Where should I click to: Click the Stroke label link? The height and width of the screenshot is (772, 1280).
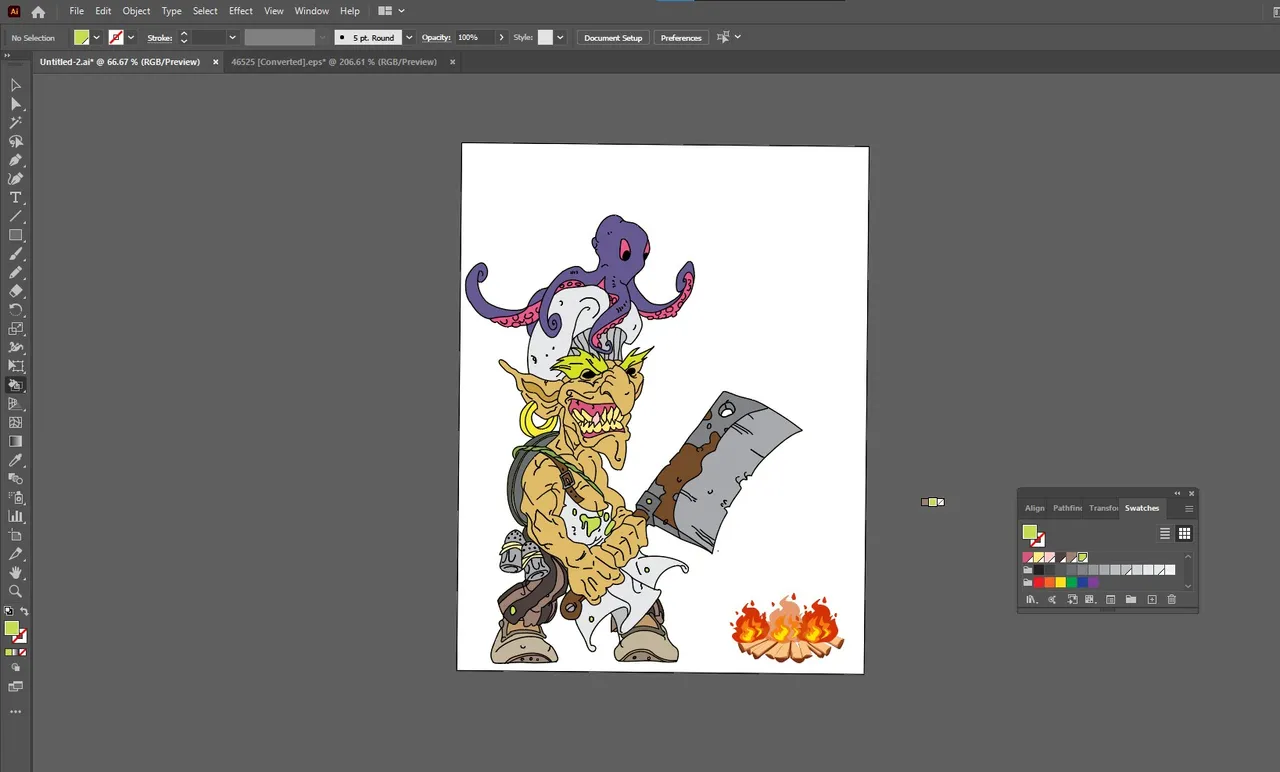160,37
